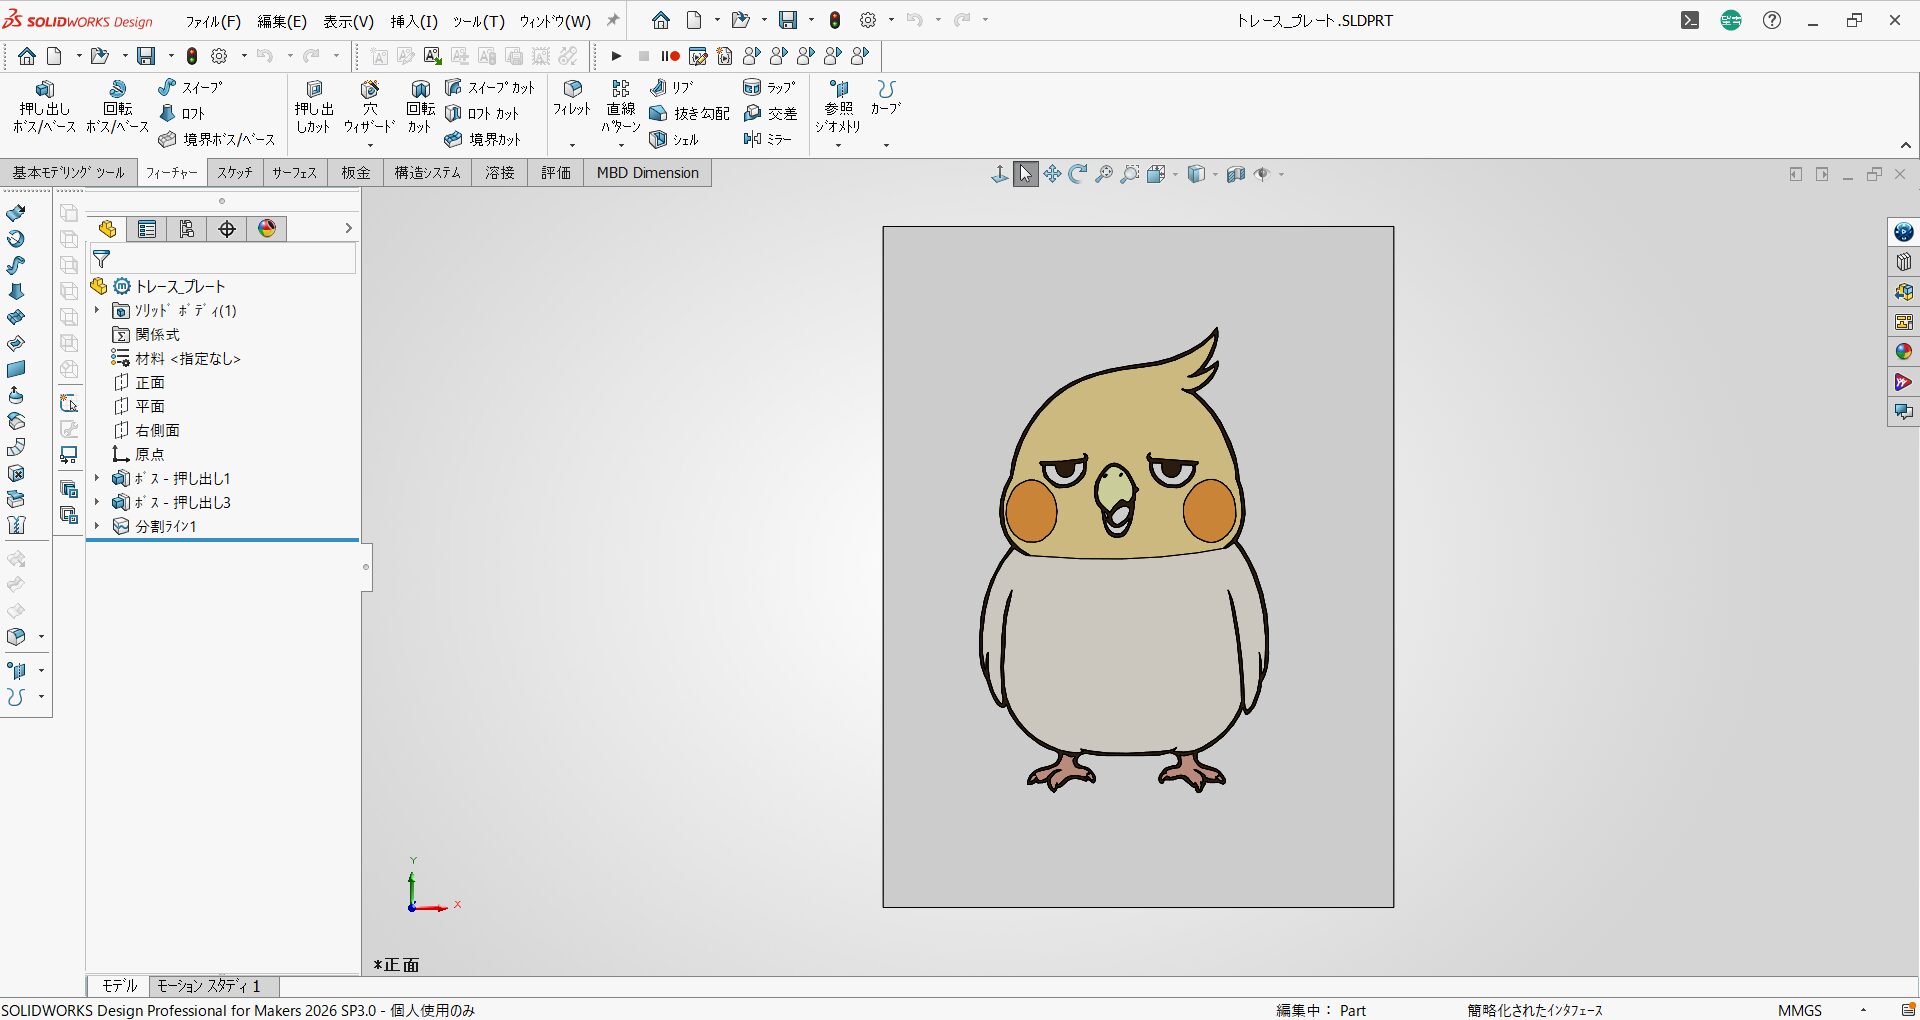The image size is (1920, 1020).
Task: Switch to the スケッチ tab
Action: 235,173
